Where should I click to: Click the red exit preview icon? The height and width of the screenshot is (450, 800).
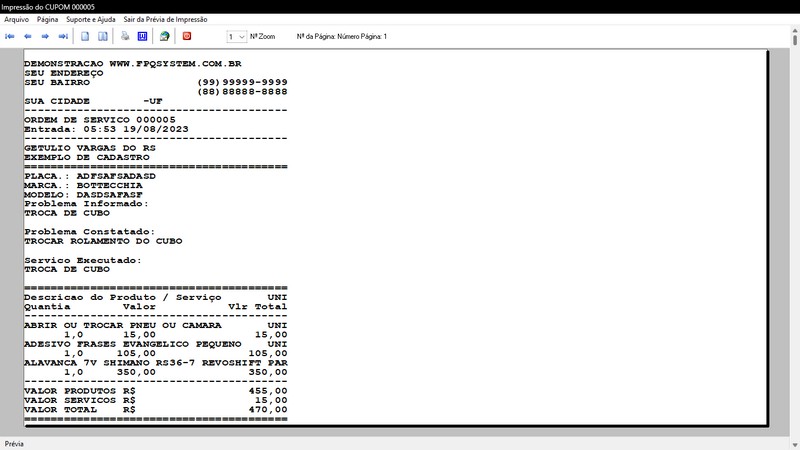click(x=187, y=36)
